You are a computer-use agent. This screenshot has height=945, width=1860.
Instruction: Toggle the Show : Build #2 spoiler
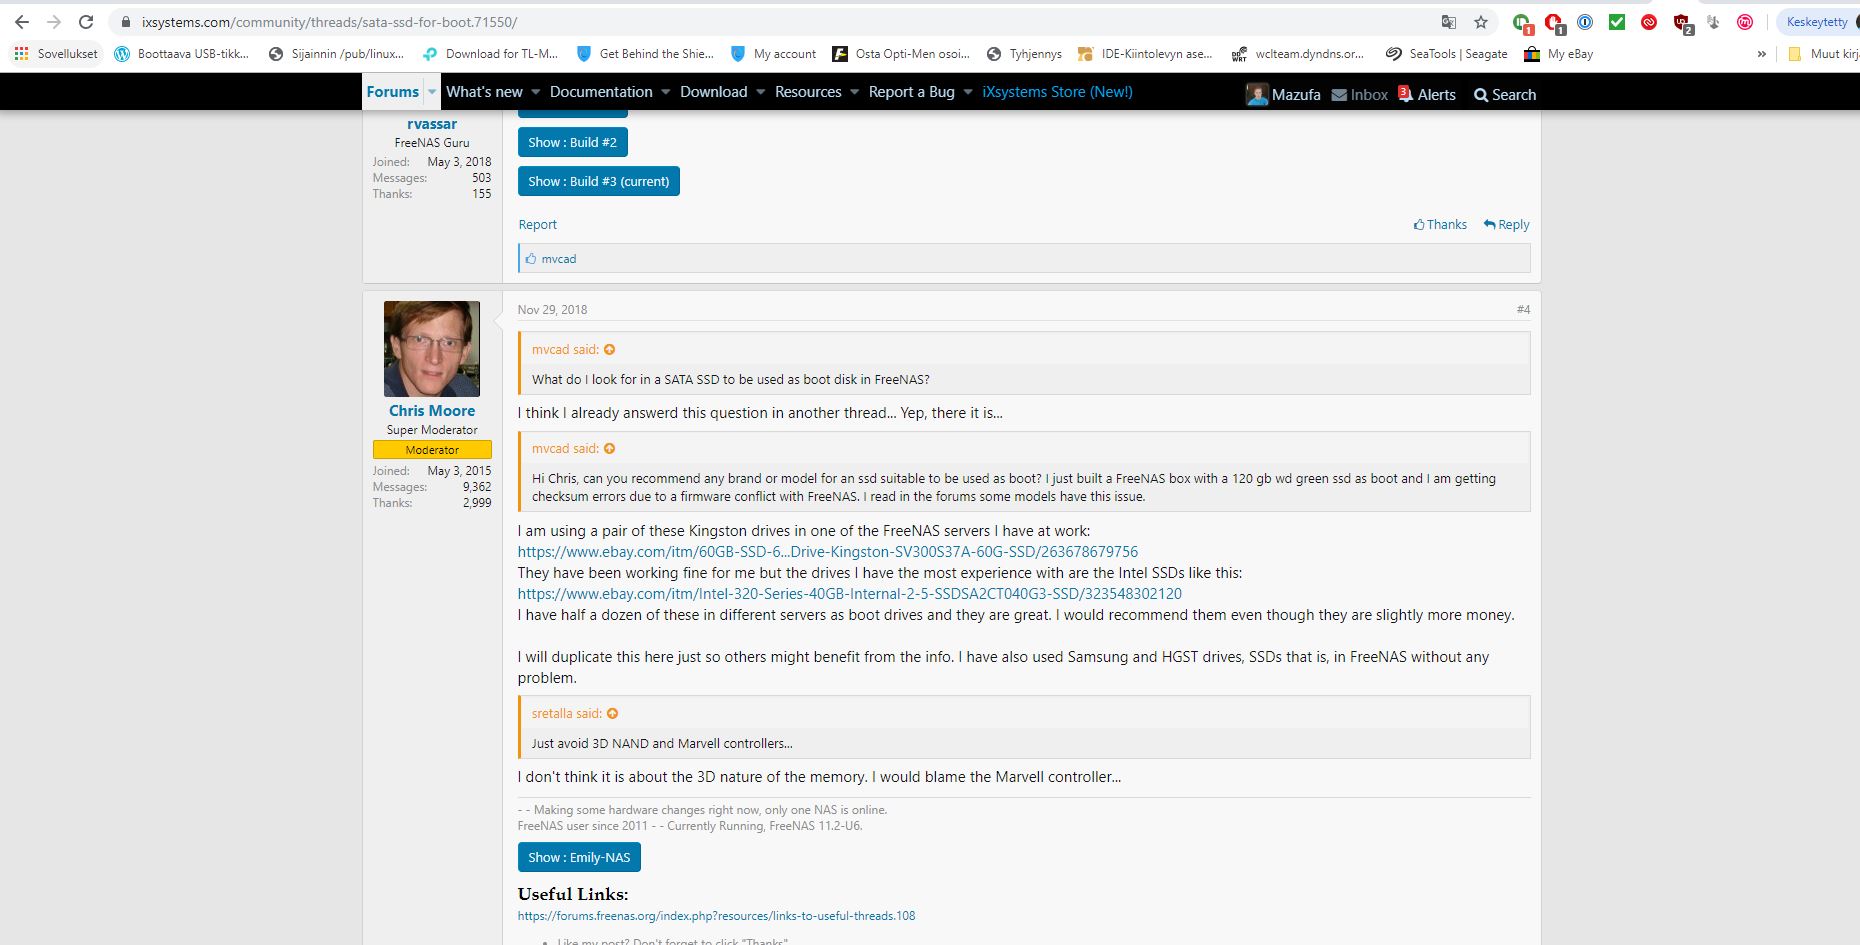pos(572,142)
